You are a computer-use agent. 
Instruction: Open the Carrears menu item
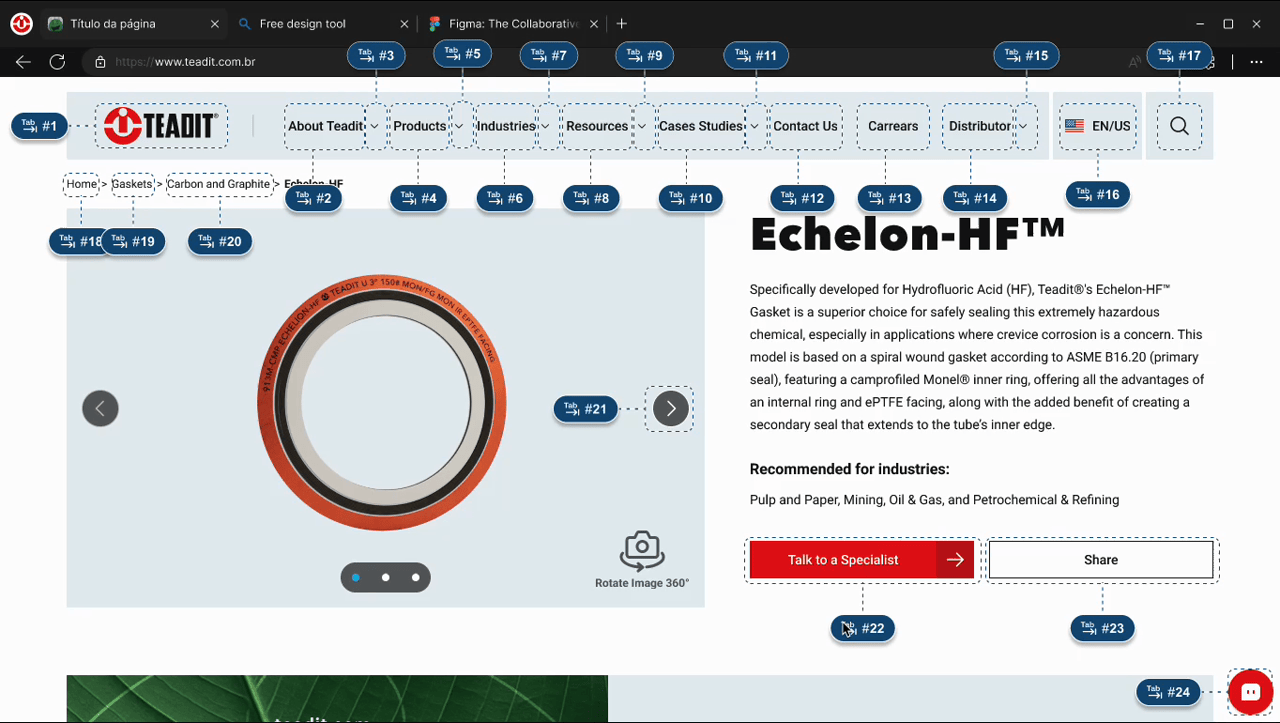tap(893, 126)
